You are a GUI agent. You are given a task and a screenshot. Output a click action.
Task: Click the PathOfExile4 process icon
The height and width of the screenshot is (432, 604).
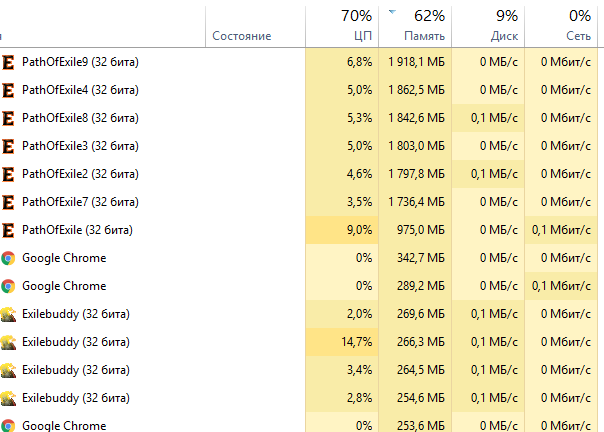pos(8,90)
